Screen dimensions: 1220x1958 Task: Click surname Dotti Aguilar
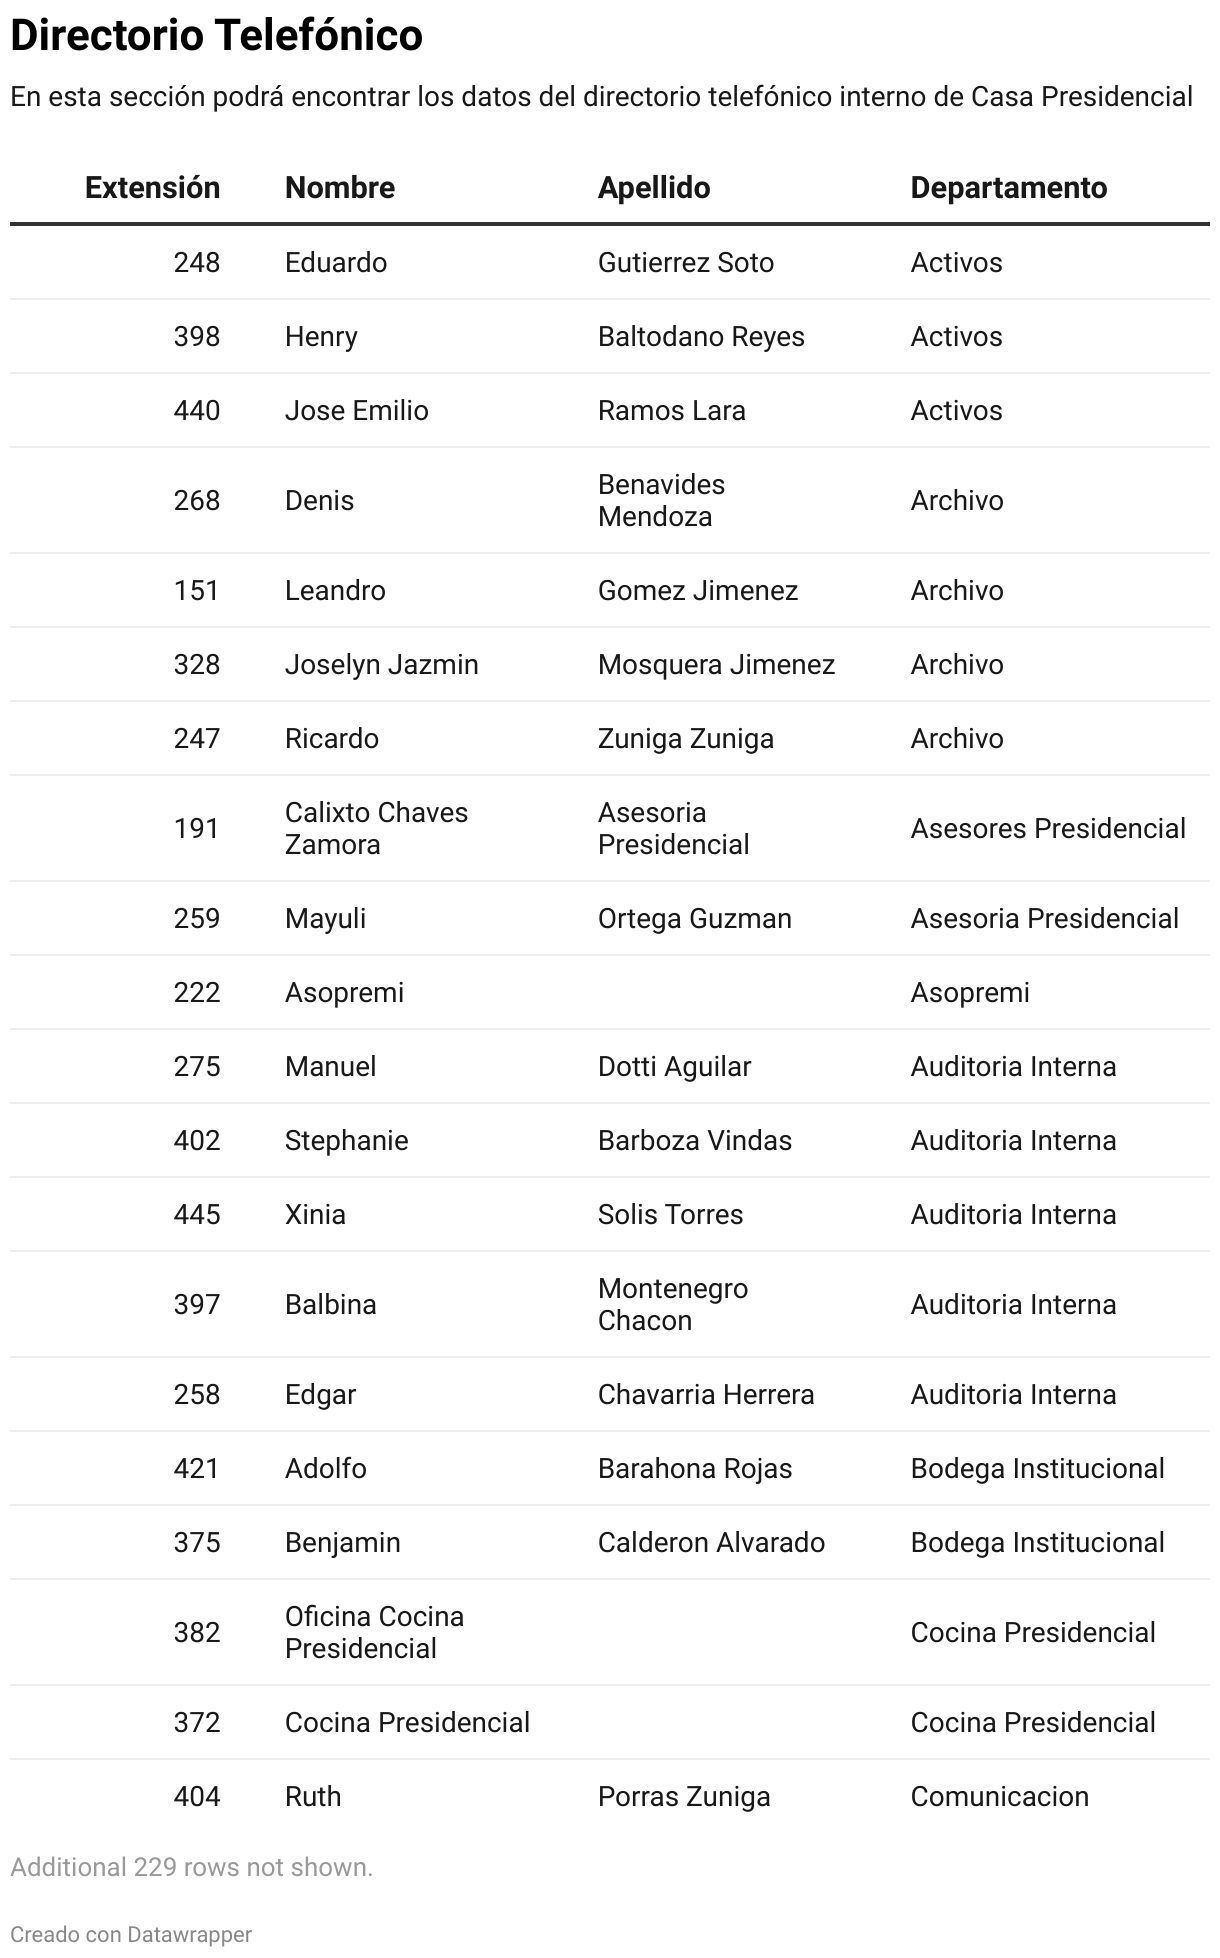674,1067
